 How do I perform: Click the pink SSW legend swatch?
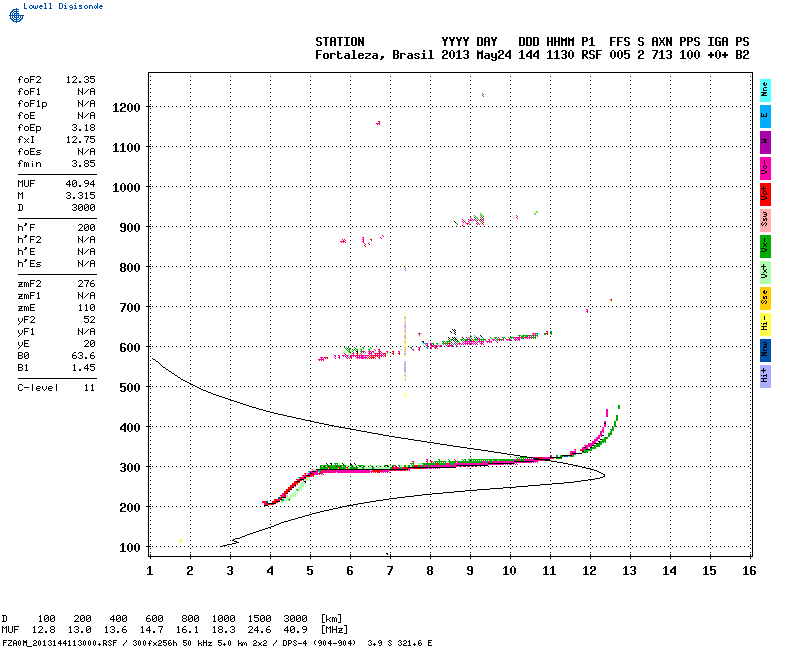click(764, 220)
